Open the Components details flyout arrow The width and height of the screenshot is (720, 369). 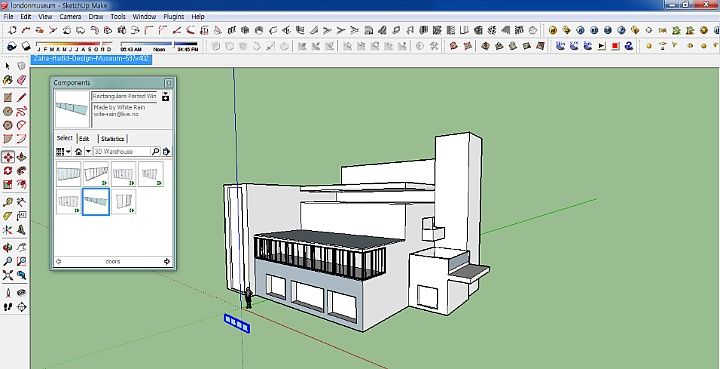(x=166, y=151)
